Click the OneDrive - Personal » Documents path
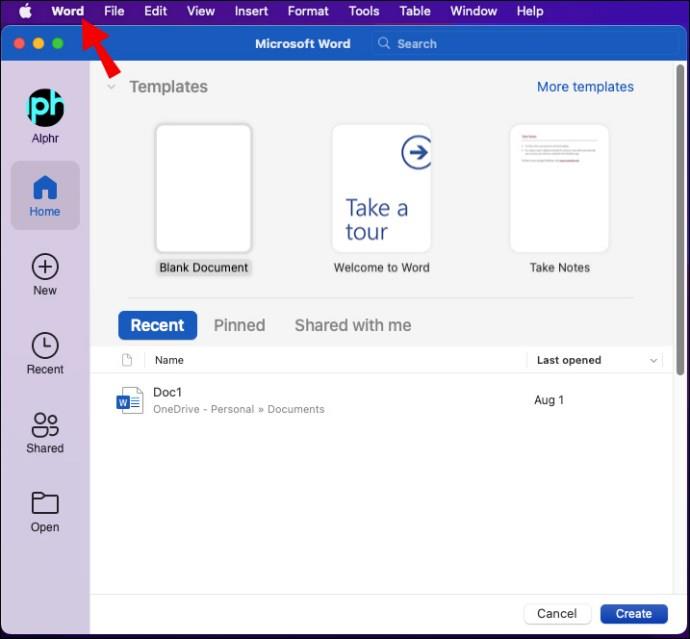Image resolution: width=690 pixels, height=639 pixels. click(239, 409)
